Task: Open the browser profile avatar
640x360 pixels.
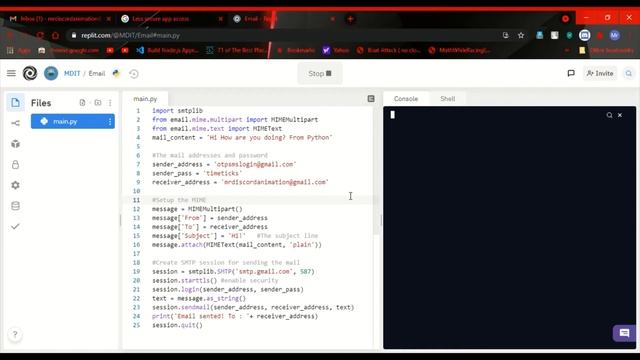Action: (614, 36)
